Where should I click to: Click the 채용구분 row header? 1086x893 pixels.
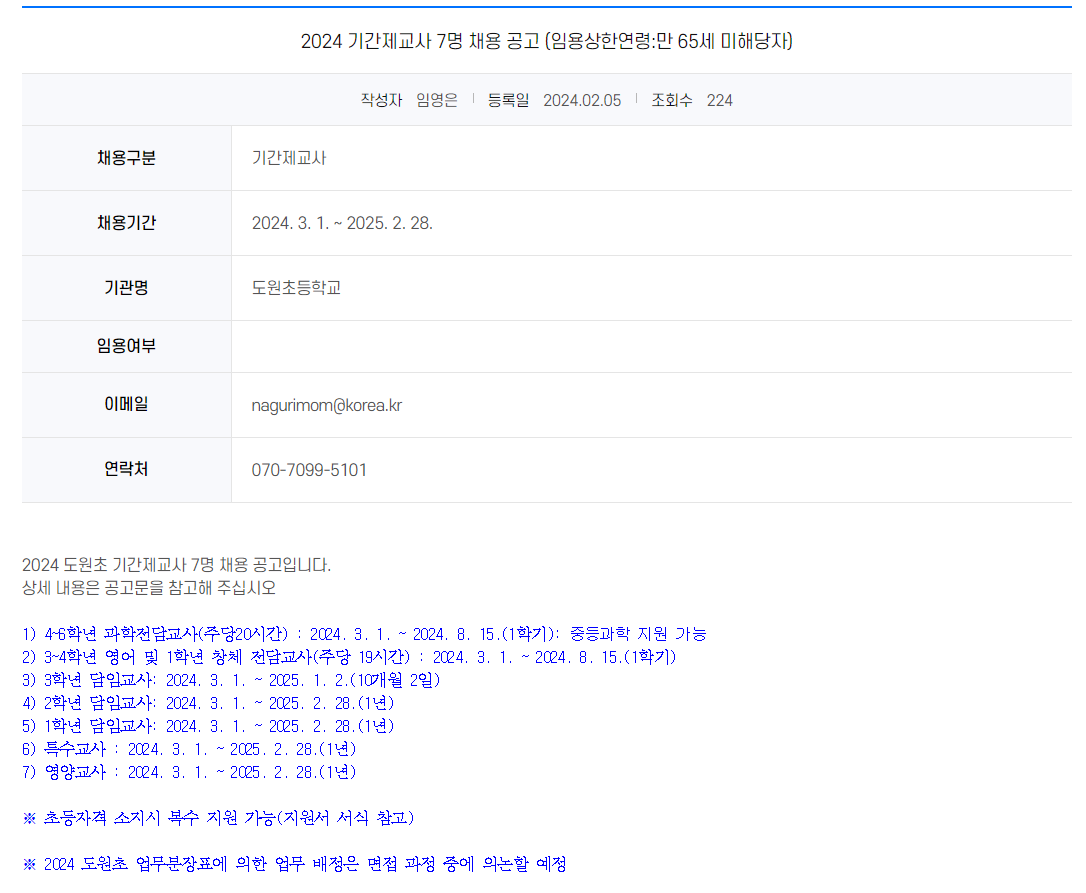pos(127,158)
